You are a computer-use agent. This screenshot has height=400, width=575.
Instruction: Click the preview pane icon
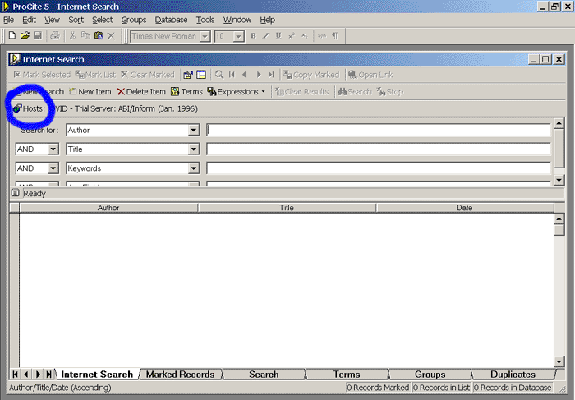201,75
